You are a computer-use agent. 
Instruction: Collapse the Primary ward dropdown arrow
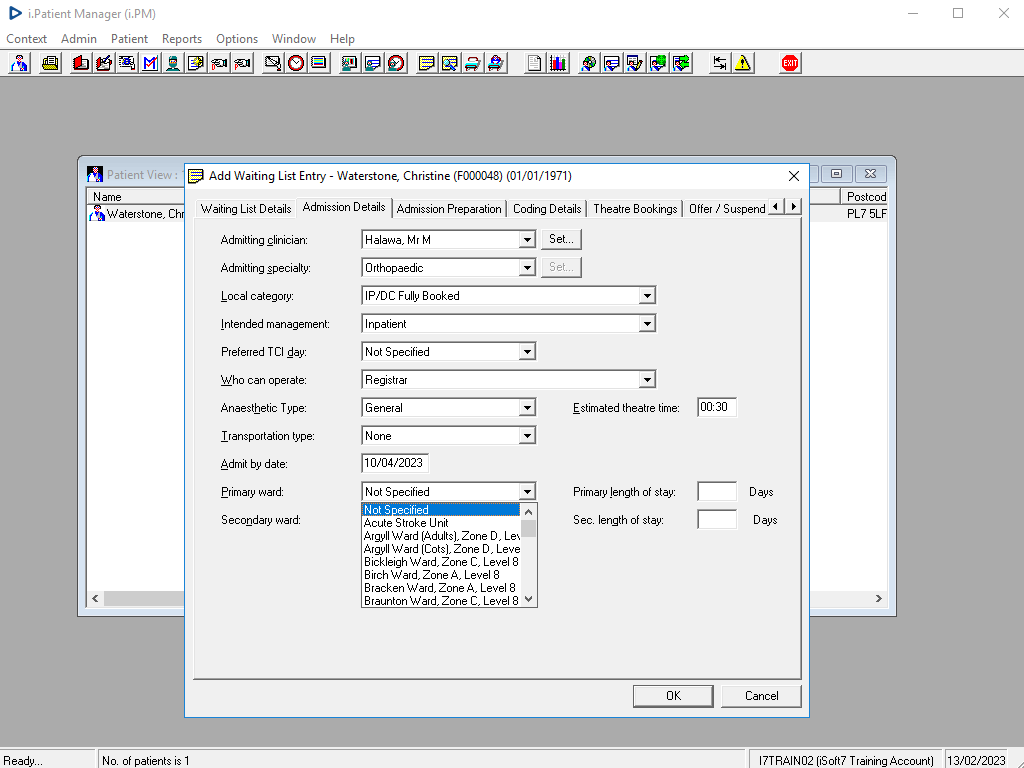click(x=527, y=492)
